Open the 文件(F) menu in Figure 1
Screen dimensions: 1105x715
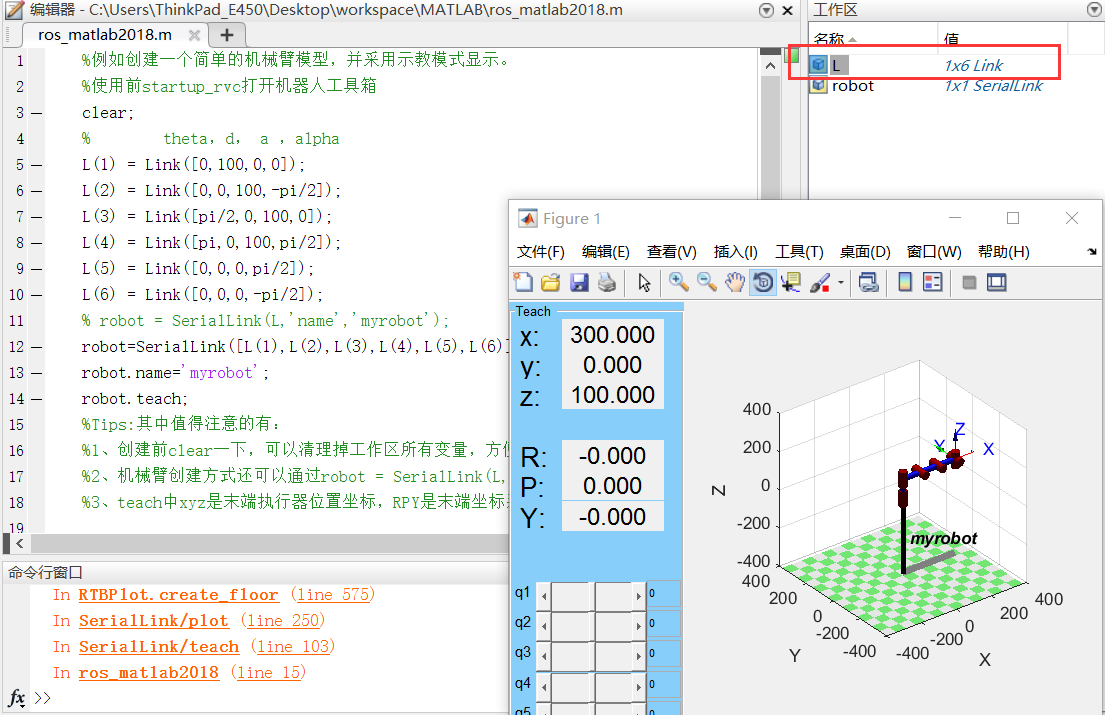(x=541, y=251)
